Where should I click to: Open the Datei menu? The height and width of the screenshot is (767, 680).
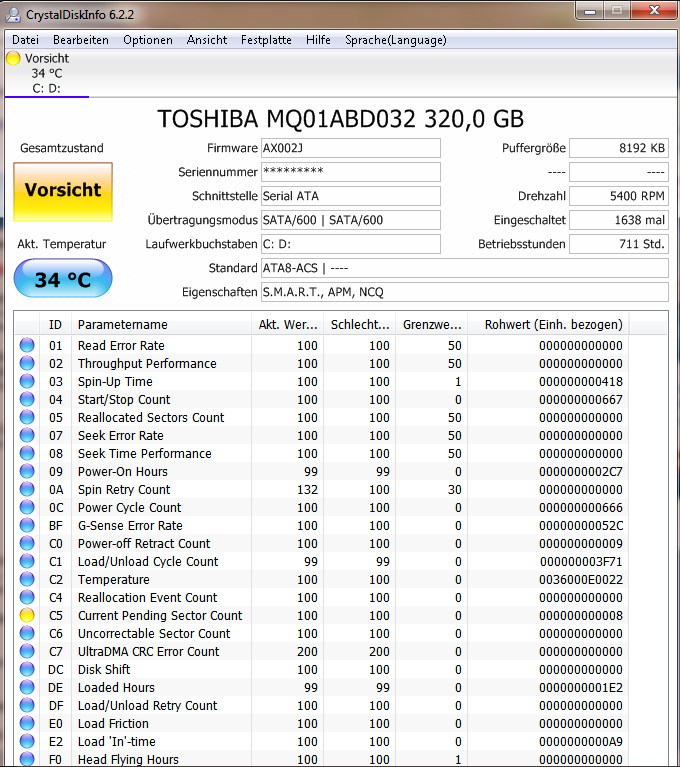click(25, 40)
